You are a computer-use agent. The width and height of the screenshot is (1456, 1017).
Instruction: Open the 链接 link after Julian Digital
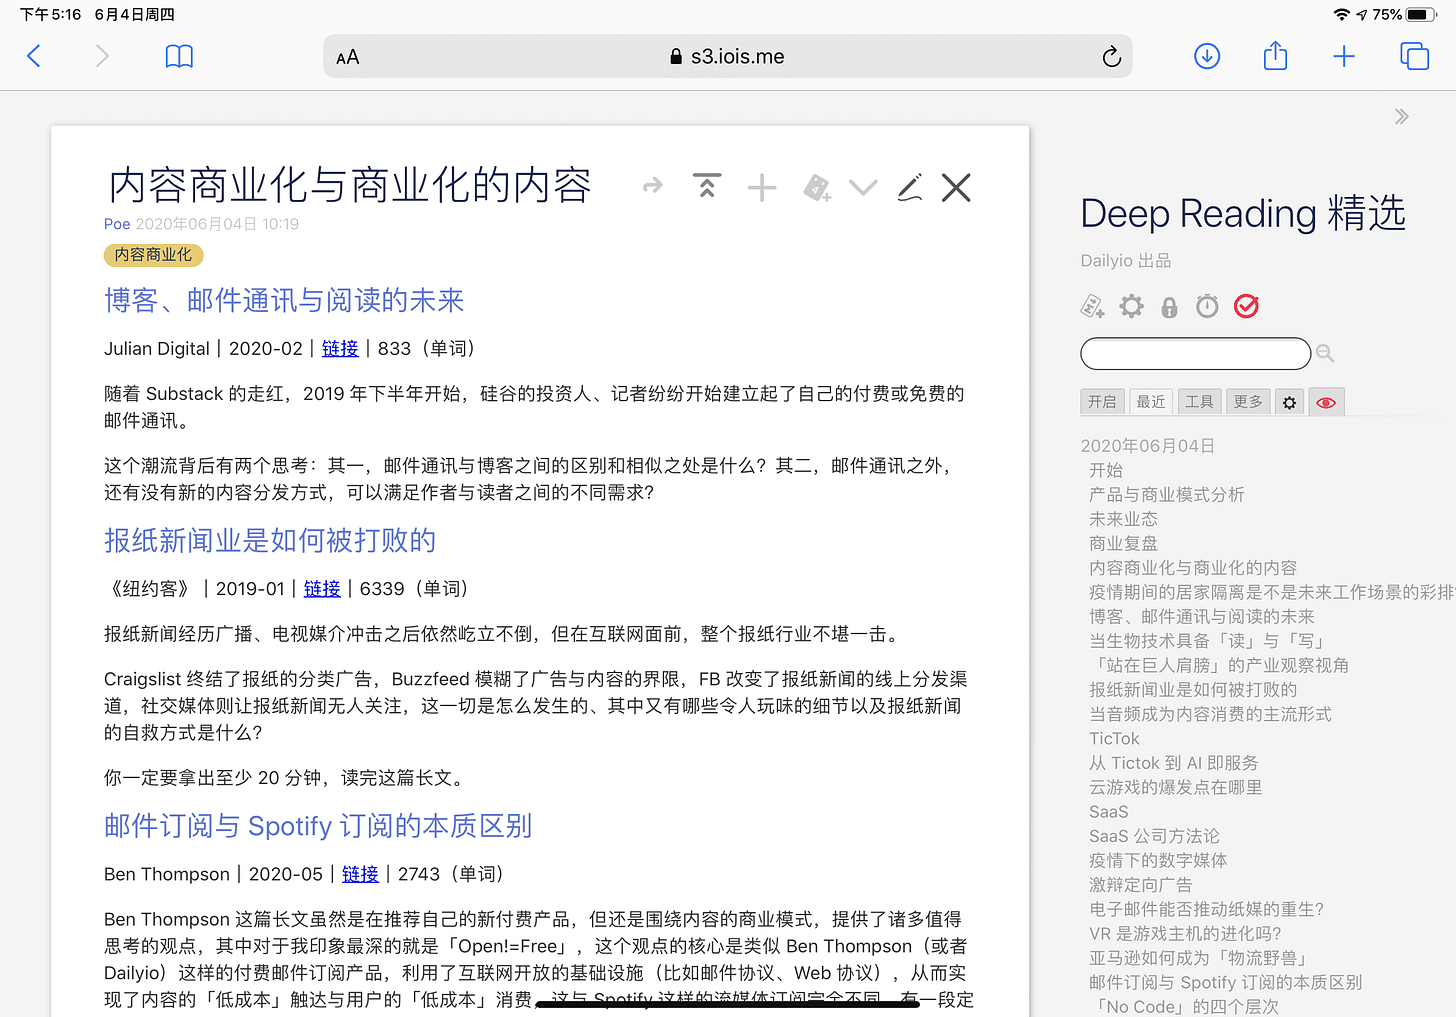click(x=340, y=348)
